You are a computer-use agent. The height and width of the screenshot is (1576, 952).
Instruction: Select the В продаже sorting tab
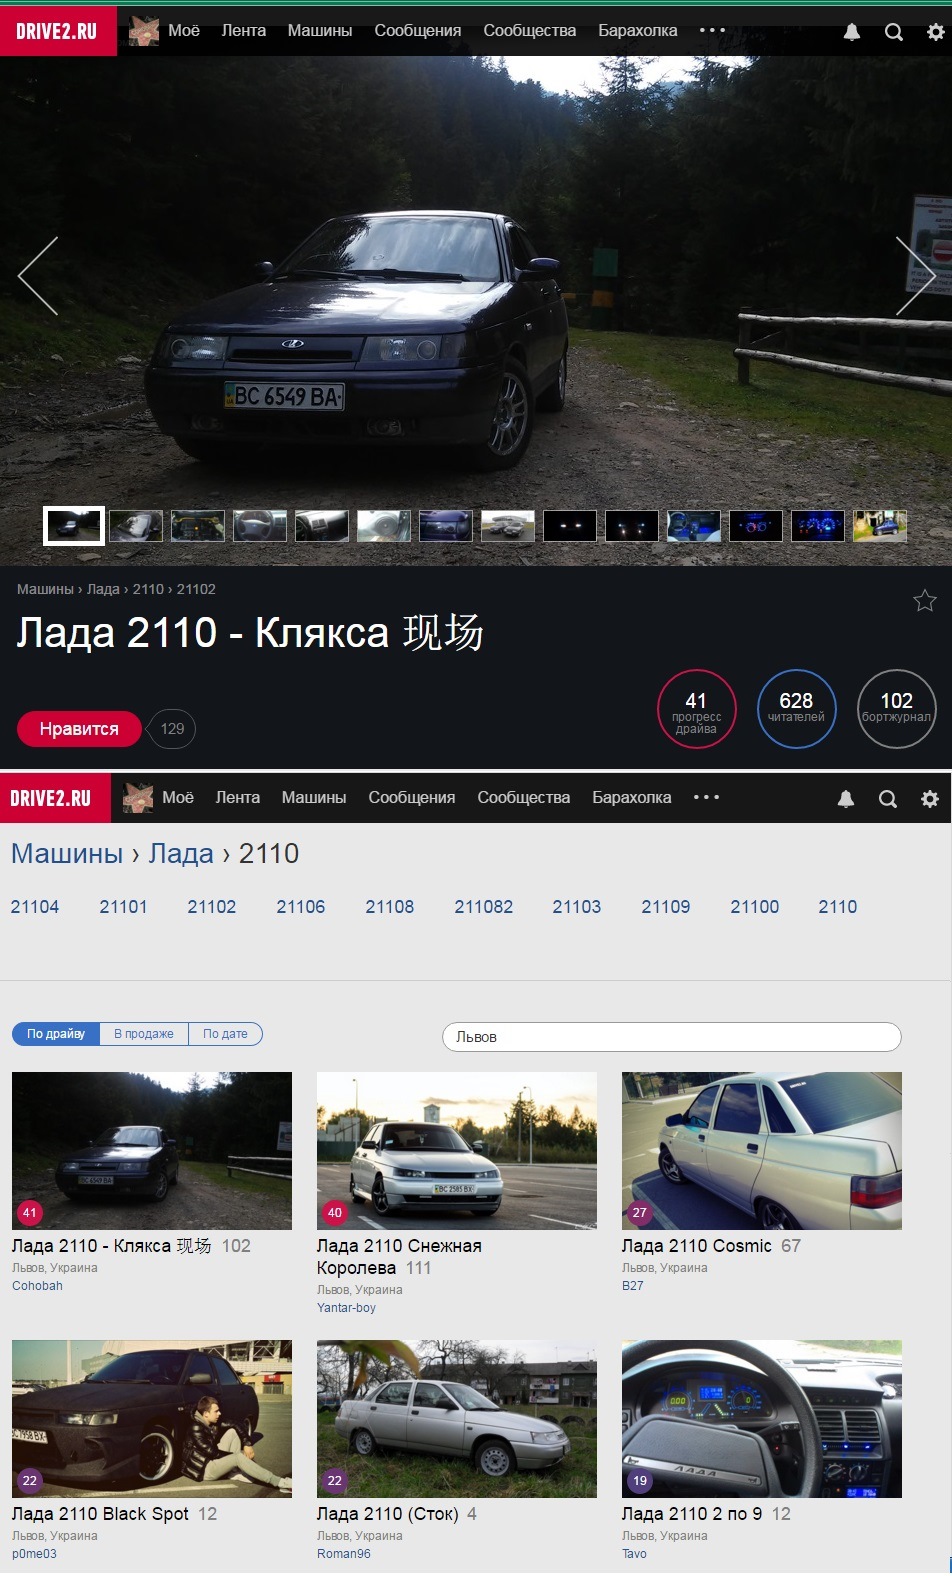(144, 1034)
